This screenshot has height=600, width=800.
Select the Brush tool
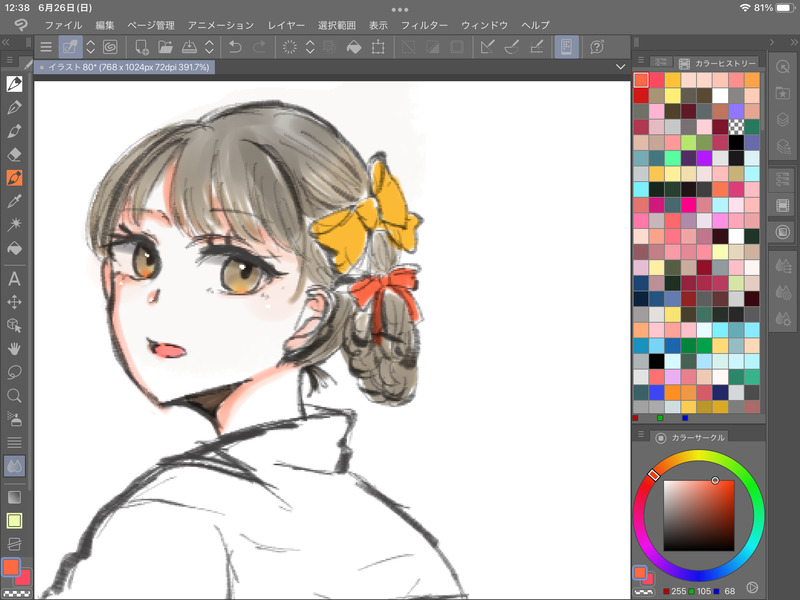pyautogui.click(x=14, y=131)
